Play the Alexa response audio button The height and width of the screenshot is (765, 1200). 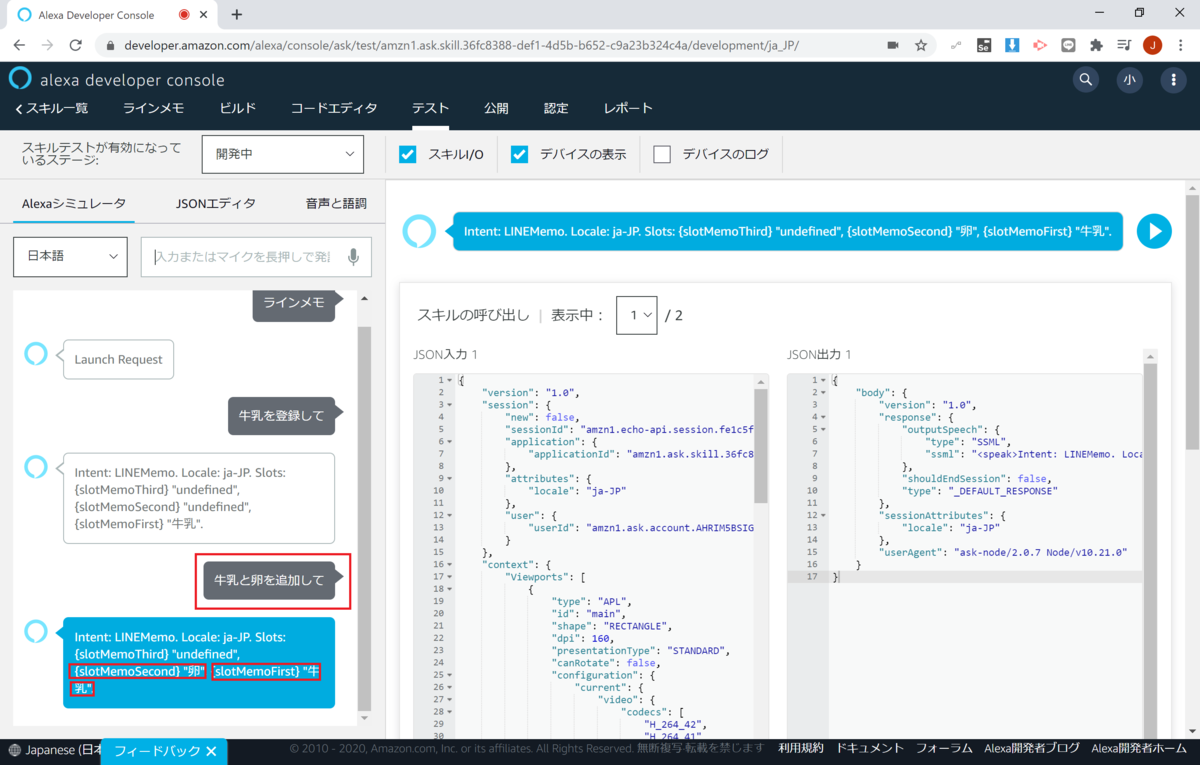(x=1154, y=231)
